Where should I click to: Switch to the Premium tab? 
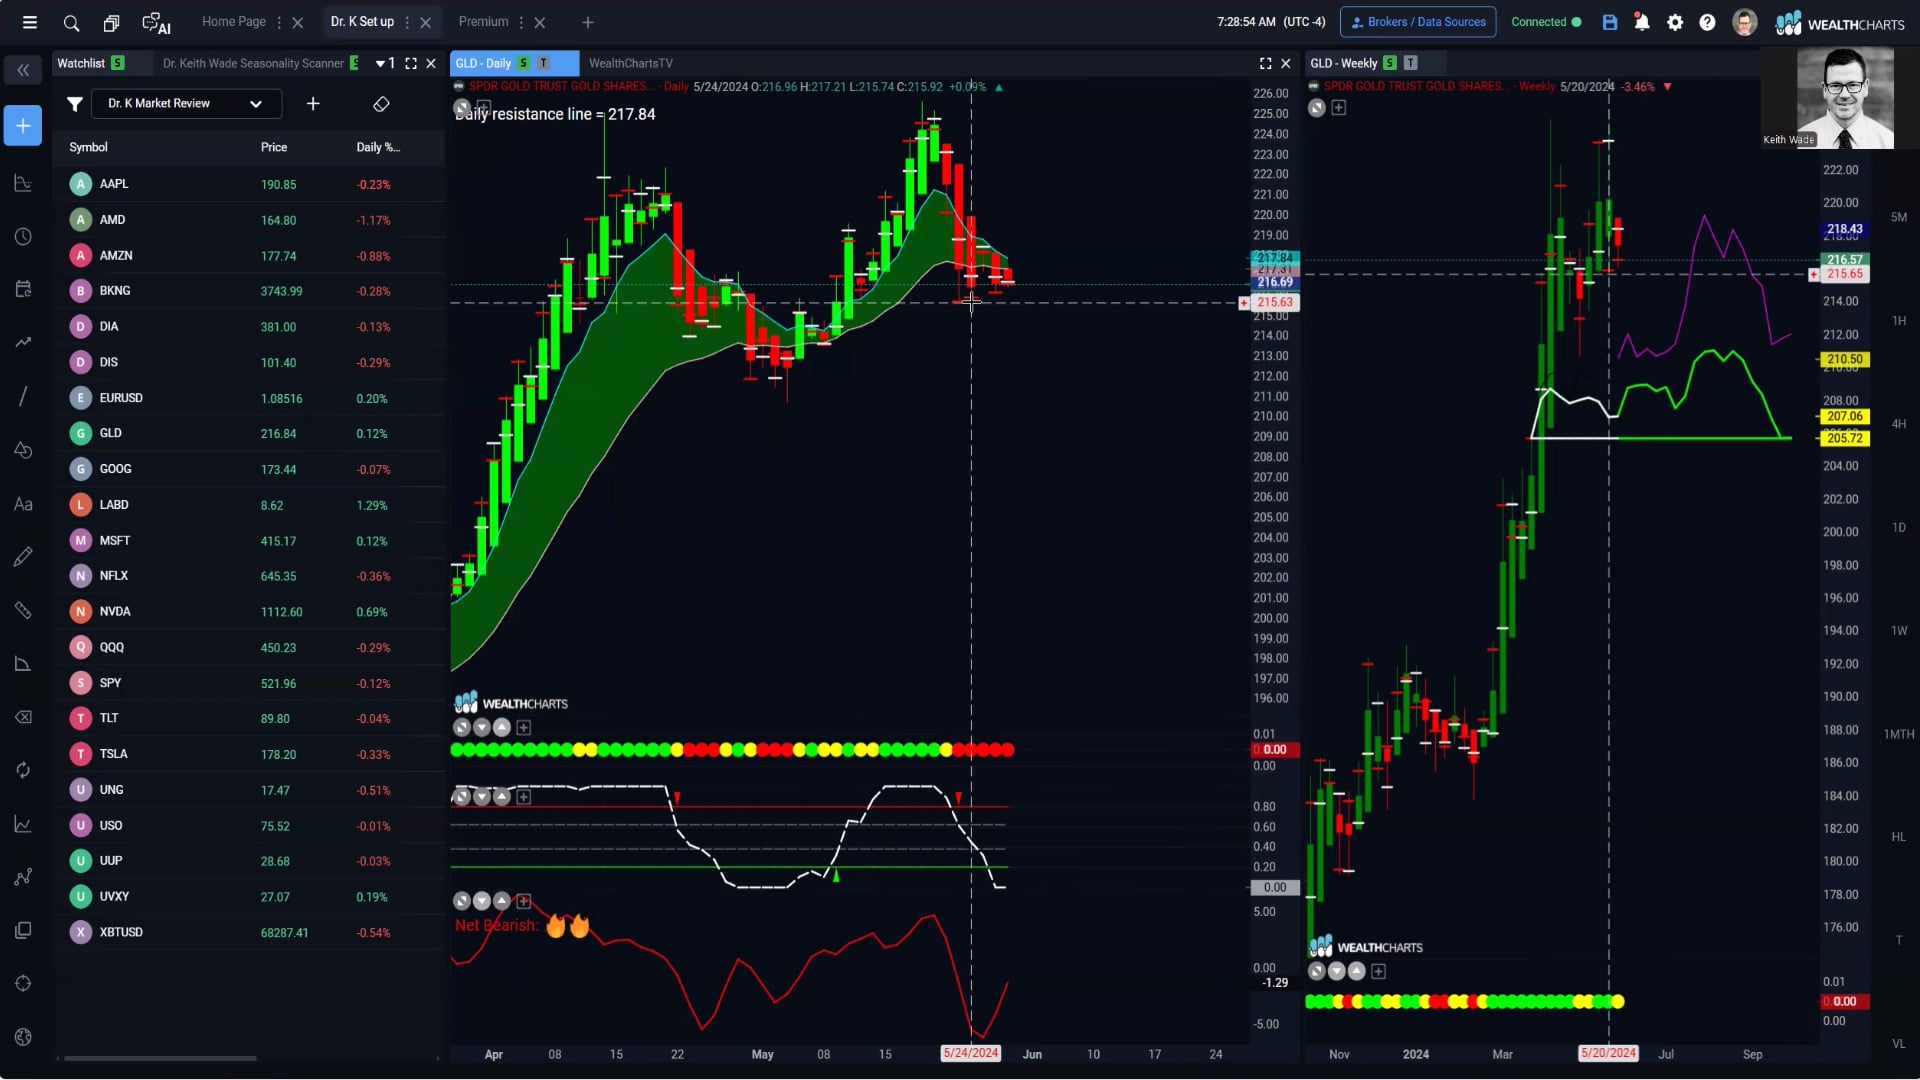(483, 22)
